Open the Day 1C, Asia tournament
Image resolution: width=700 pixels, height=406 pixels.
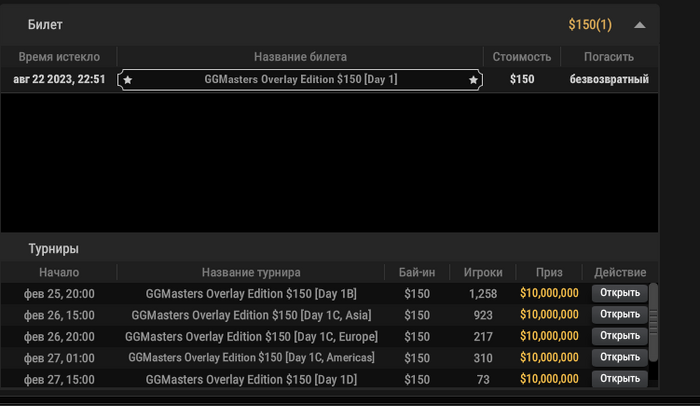point(620,315)
